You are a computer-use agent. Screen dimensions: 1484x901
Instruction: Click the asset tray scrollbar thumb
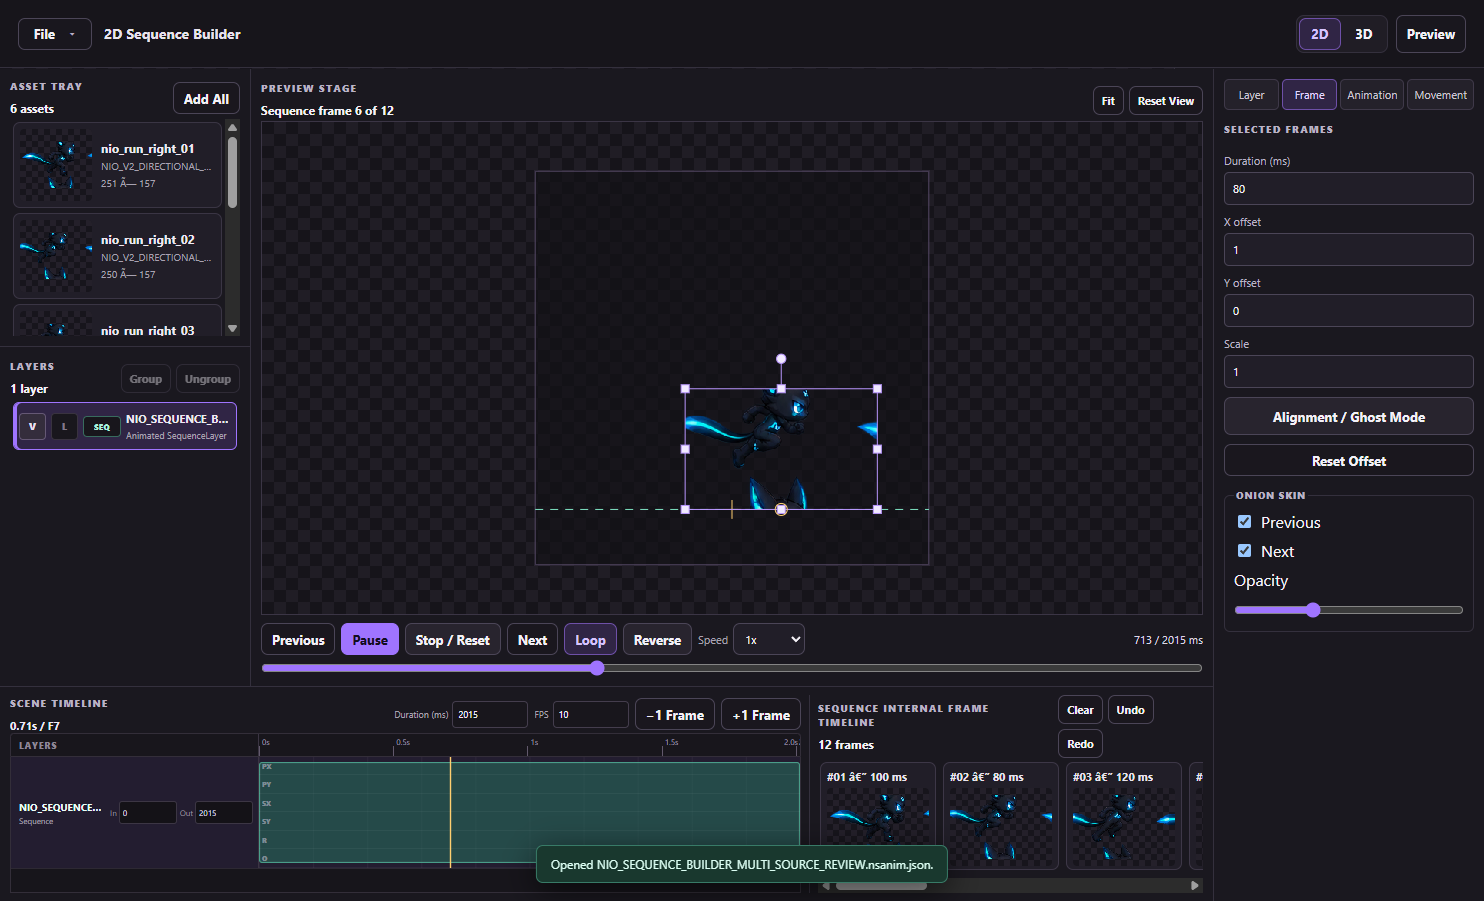[233, 172]
